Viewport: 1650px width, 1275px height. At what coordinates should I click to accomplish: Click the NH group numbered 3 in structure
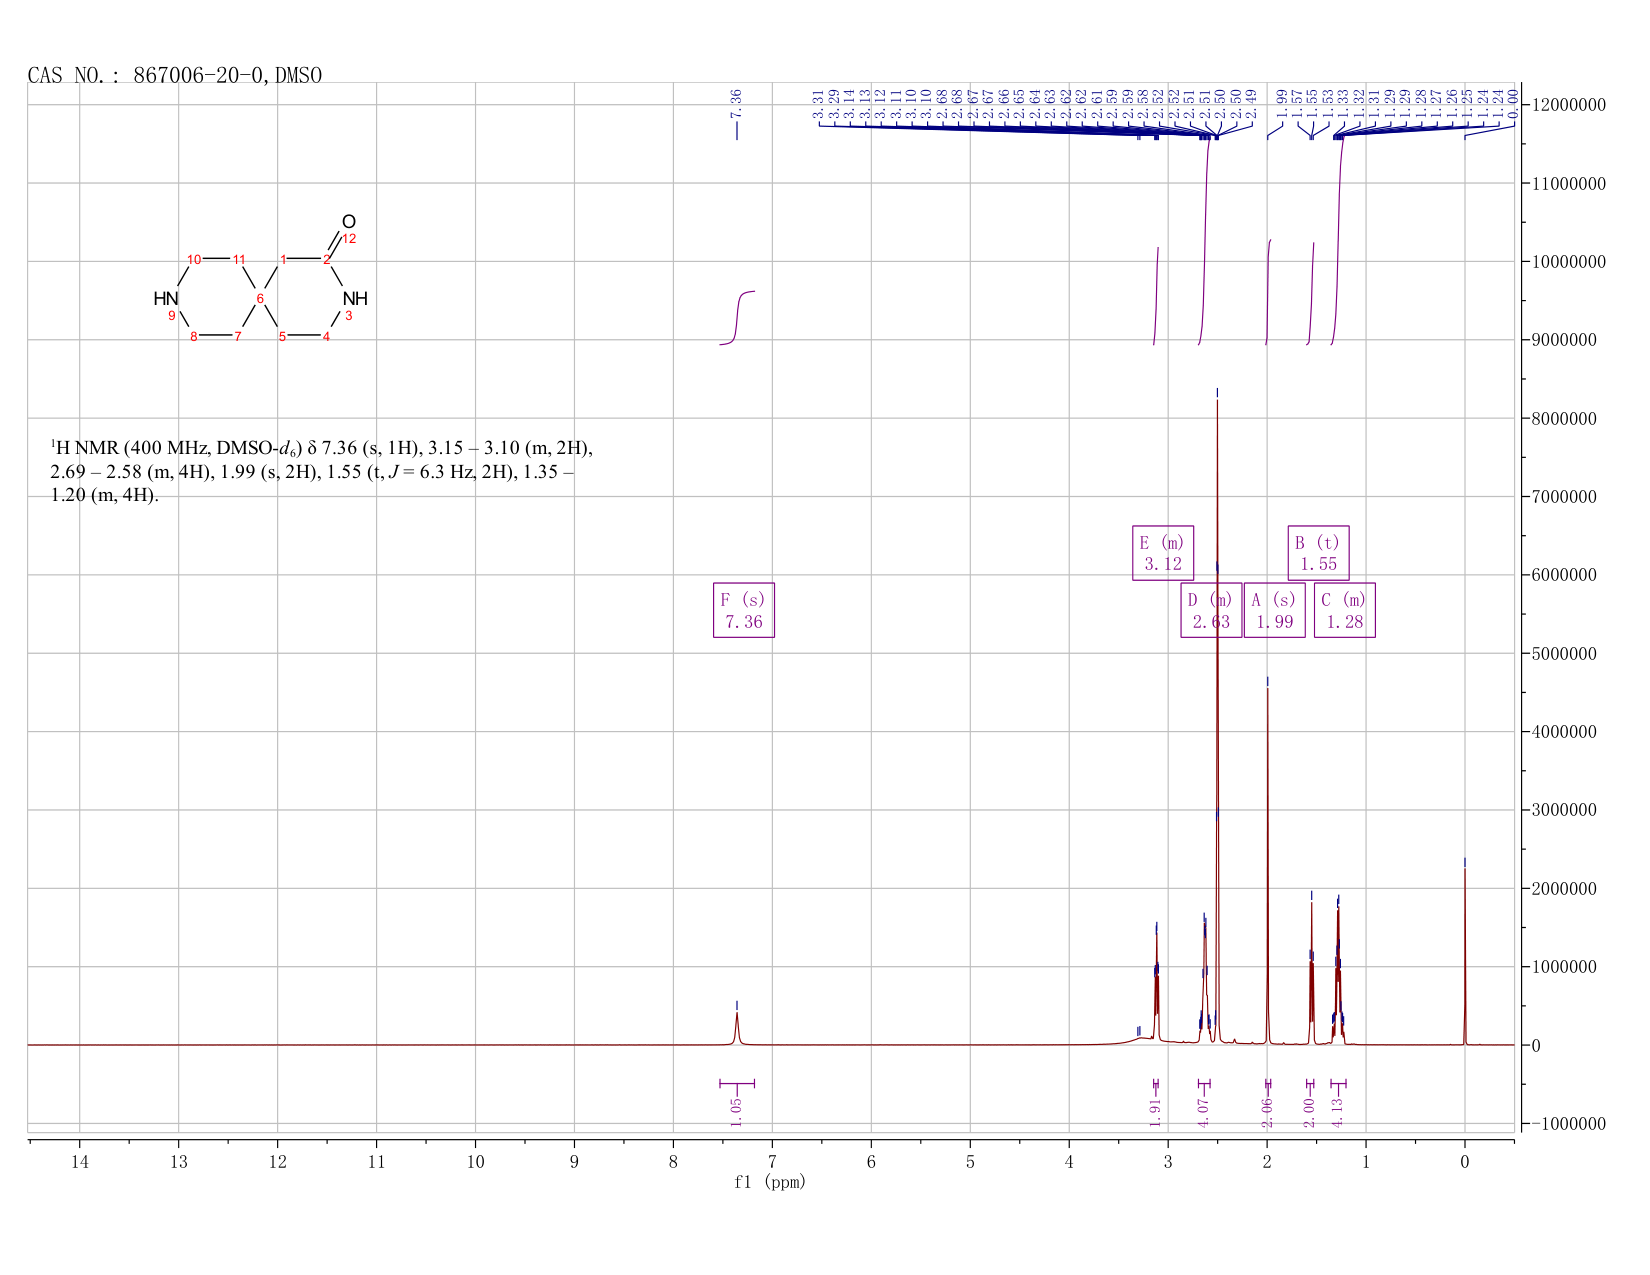tap(355, 299)
